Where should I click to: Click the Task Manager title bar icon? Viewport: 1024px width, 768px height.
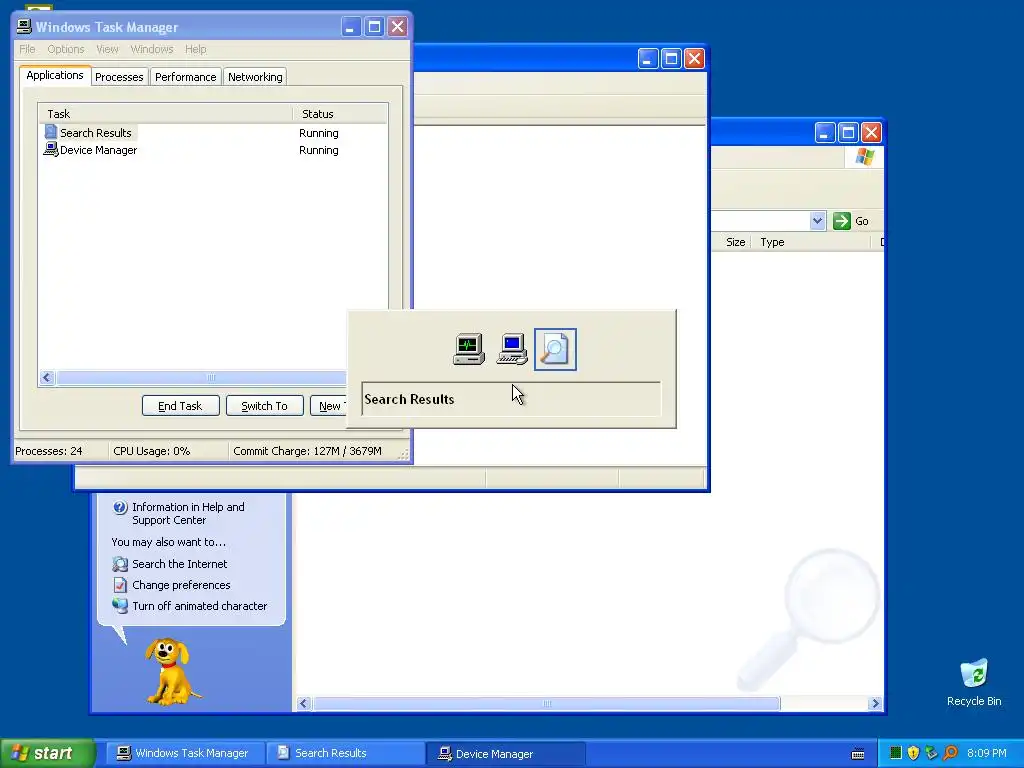[x=24, y=26]
